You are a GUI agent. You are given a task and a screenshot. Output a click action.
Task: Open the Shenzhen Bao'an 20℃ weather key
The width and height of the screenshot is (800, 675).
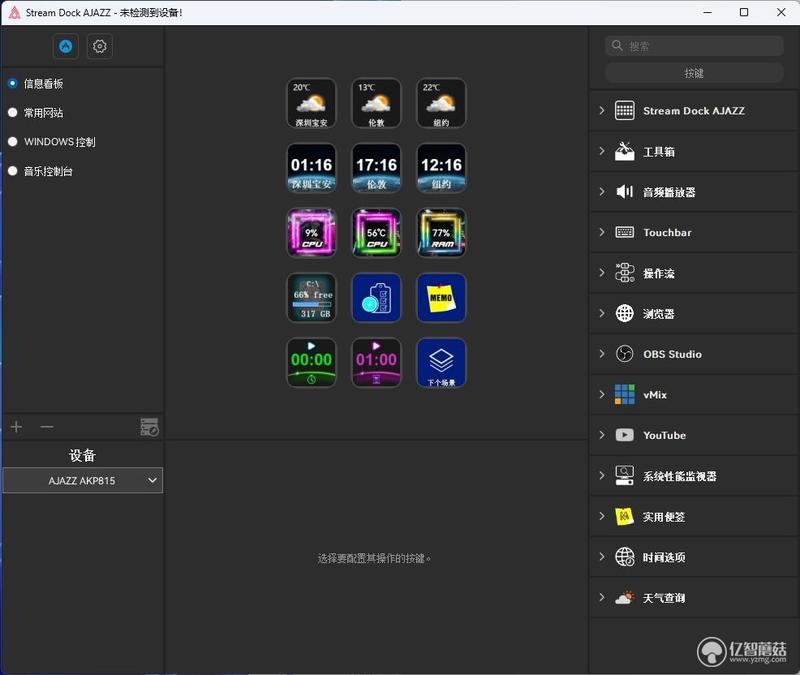[311, 103]
